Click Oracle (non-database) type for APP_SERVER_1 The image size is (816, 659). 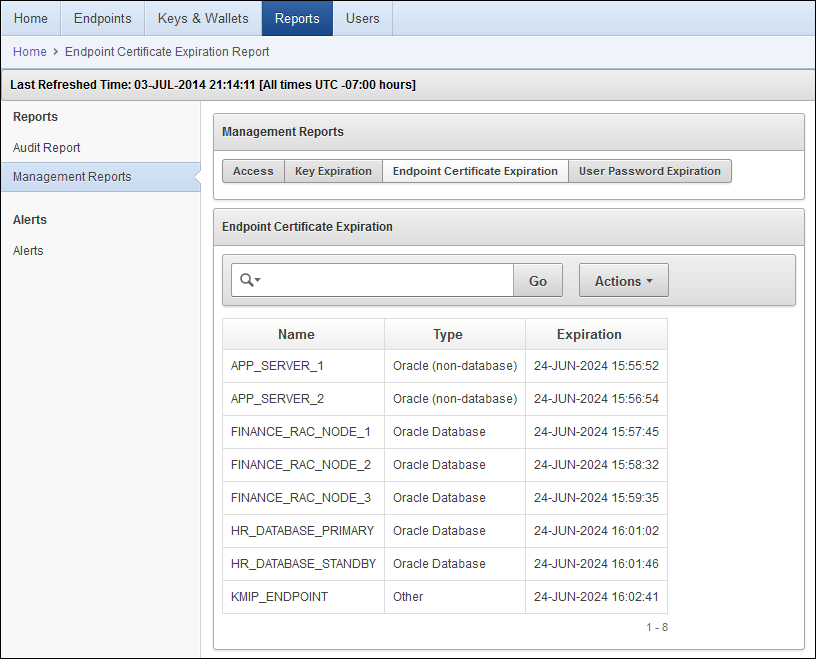455,366
